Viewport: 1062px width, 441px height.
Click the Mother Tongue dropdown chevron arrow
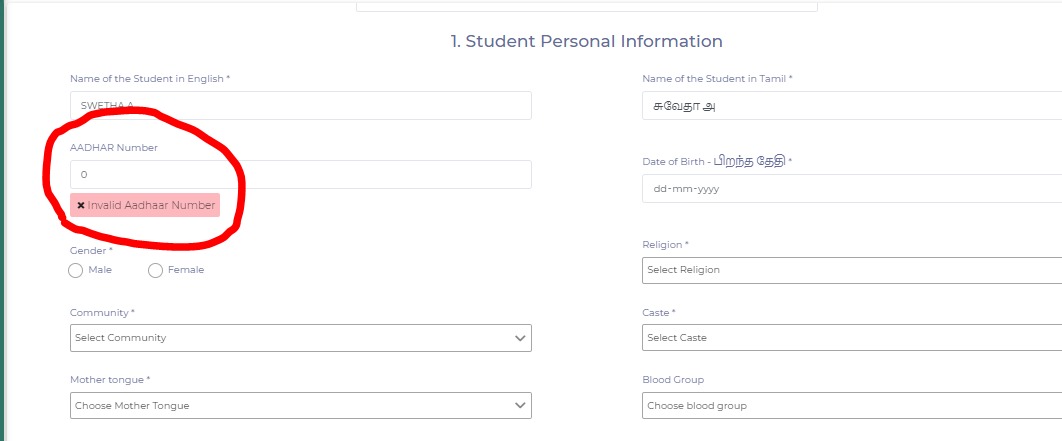(x=520, y=405)
